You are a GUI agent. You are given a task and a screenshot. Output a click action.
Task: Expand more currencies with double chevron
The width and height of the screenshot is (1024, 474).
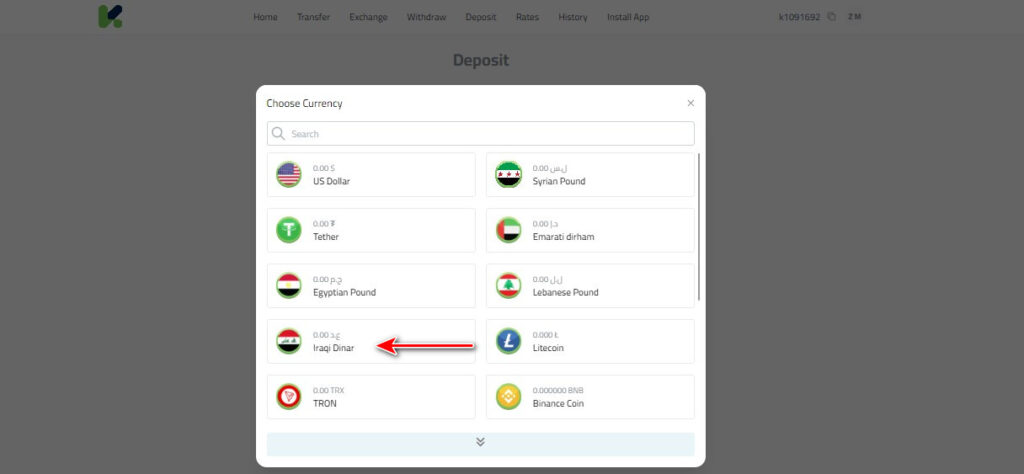coord(481,442)
